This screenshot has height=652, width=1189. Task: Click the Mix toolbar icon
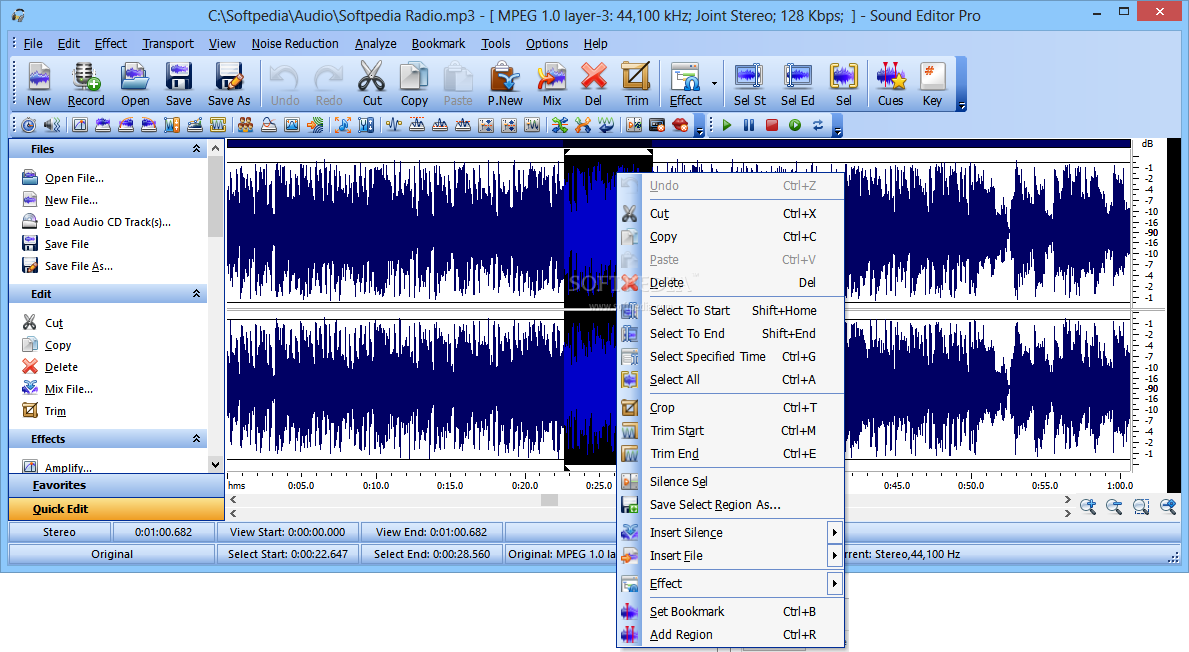[551, 84]
